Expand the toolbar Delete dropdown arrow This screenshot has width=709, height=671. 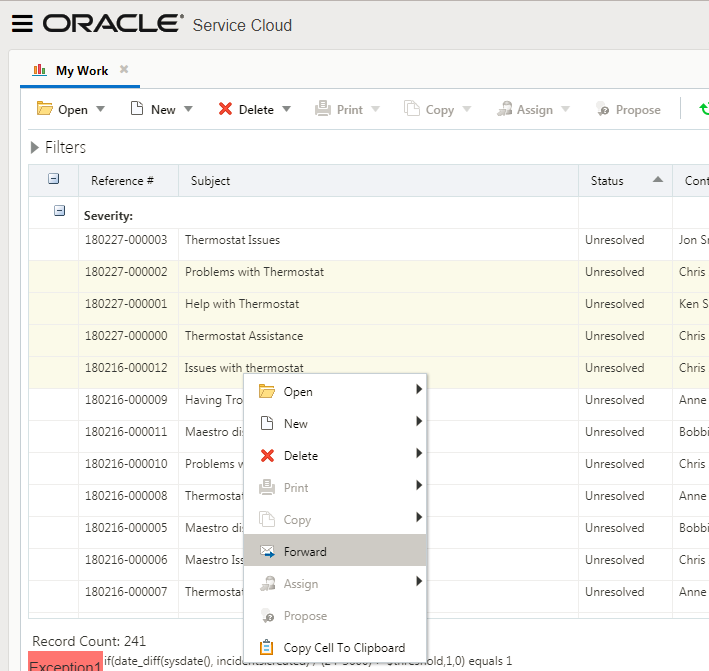click(286, 110)
